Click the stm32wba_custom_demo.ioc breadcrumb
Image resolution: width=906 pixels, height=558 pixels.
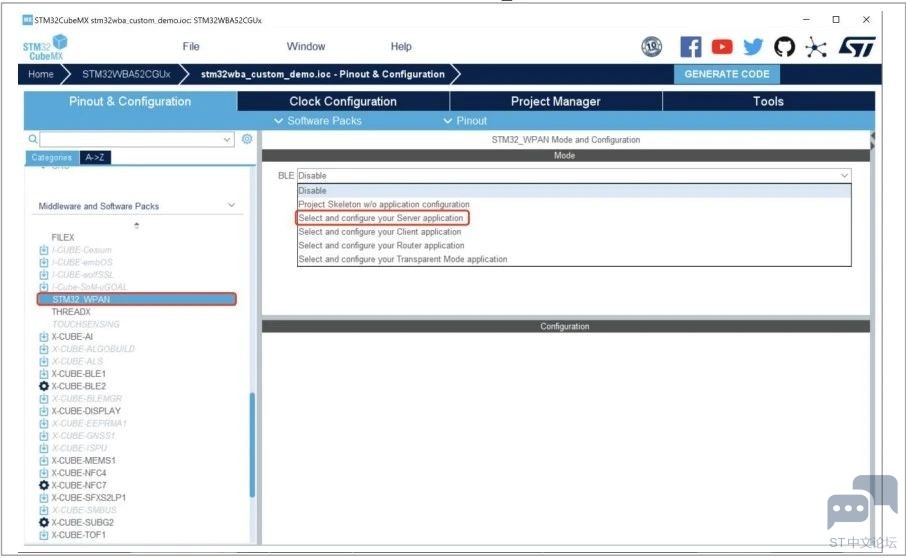click(x=323, y=74)
